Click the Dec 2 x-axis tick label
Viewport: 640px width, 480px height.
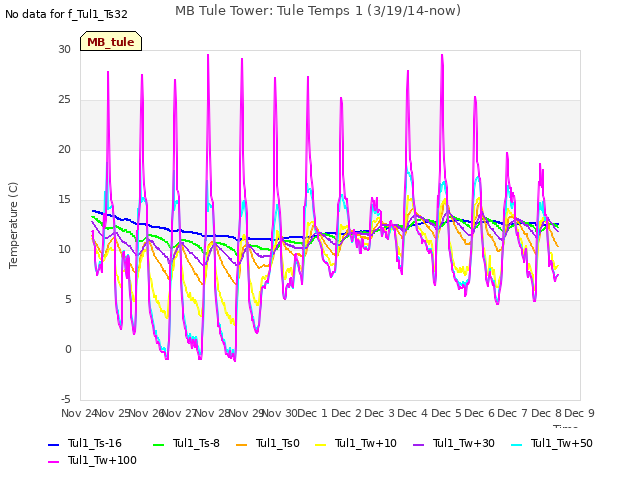346,413
